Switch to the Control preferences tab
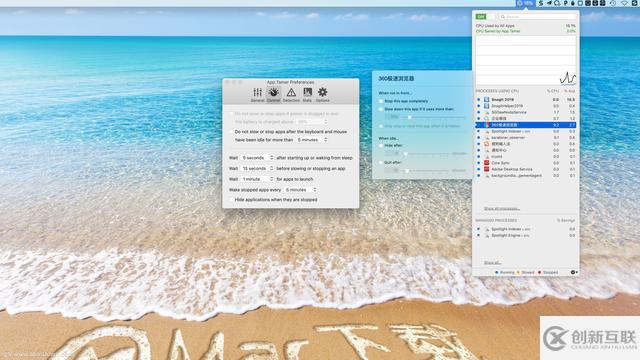640x360 pixels. (x=273, y=95)
